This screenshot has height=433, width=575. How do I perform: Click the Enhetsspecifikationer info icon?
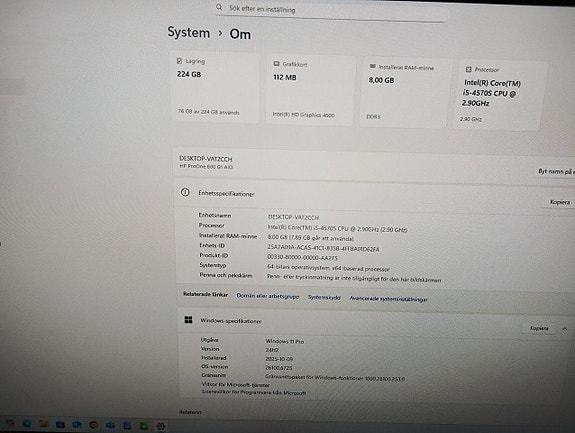click(185, 192)
